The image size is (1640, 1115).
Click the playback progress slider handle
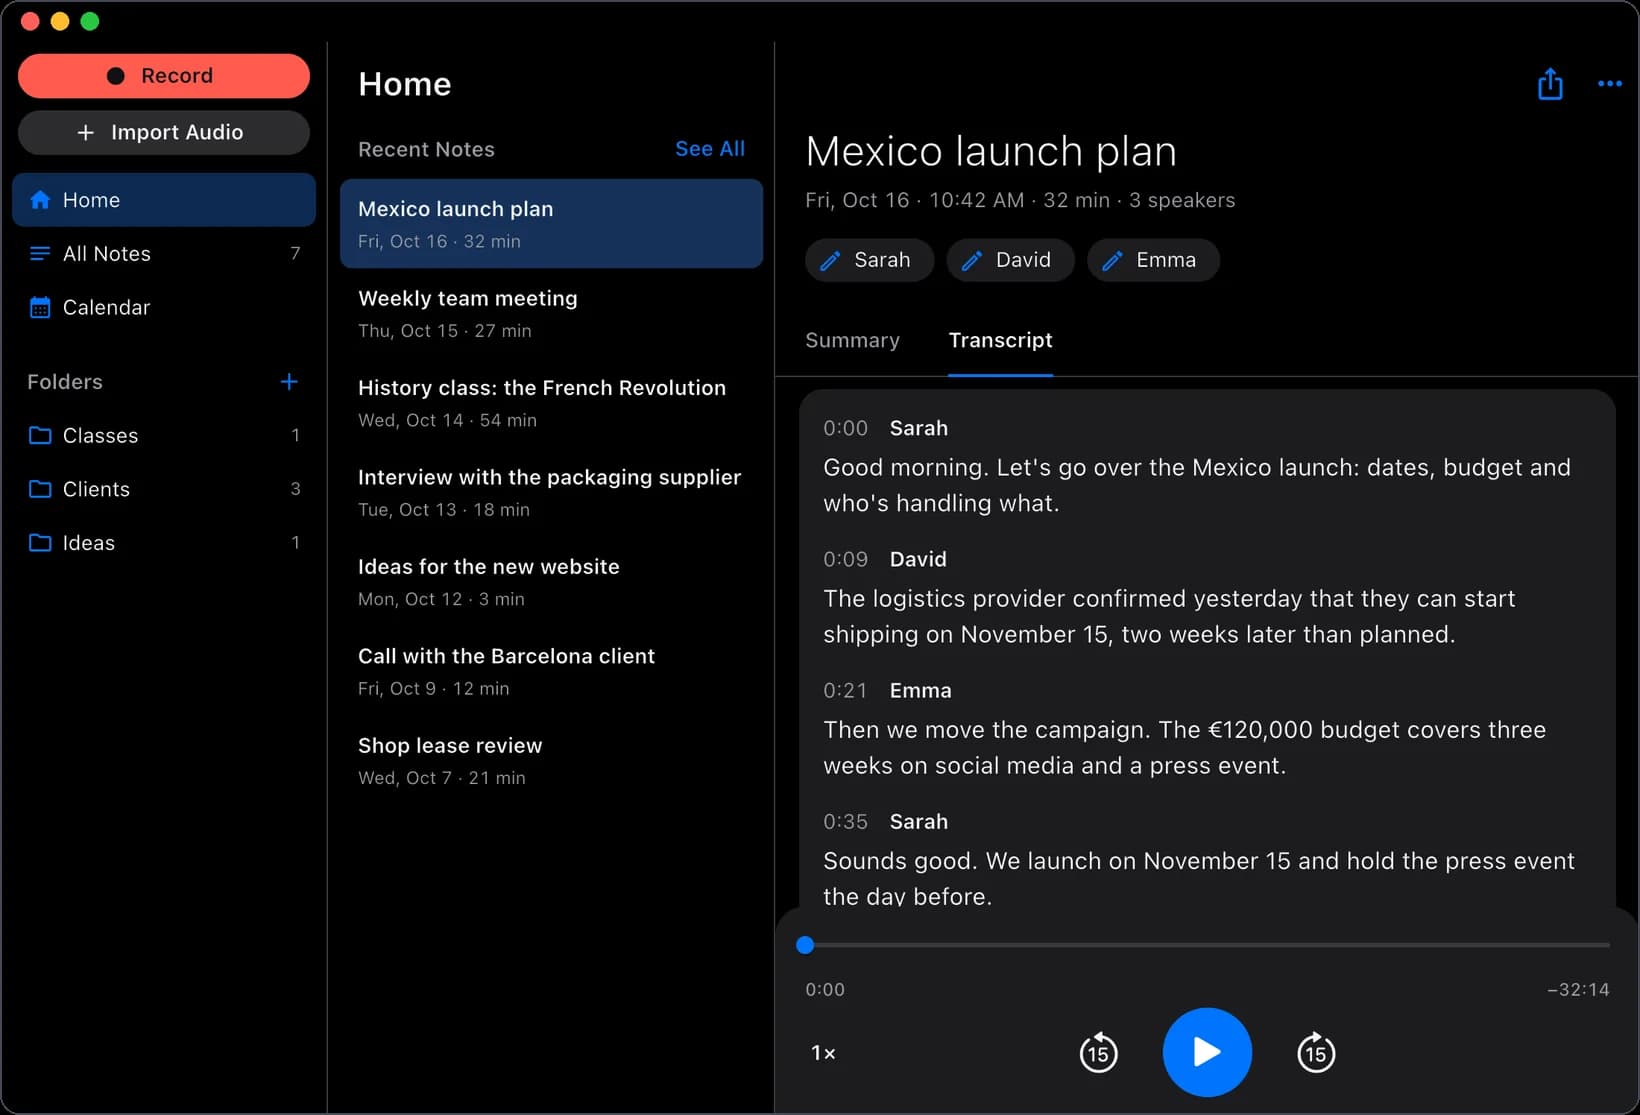coord(805,945)
